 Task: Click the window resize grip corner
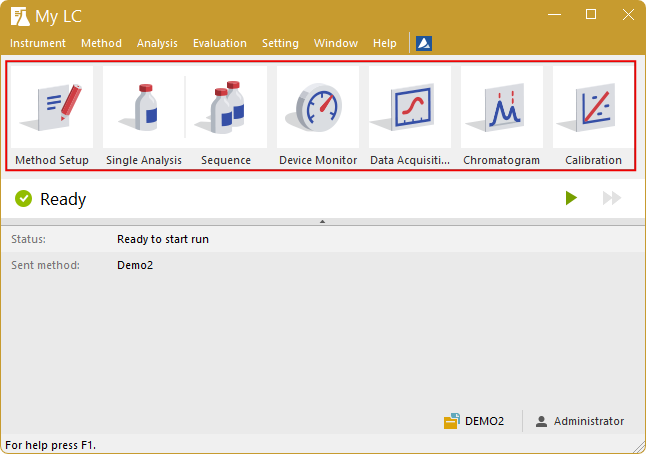coord(640,447)
